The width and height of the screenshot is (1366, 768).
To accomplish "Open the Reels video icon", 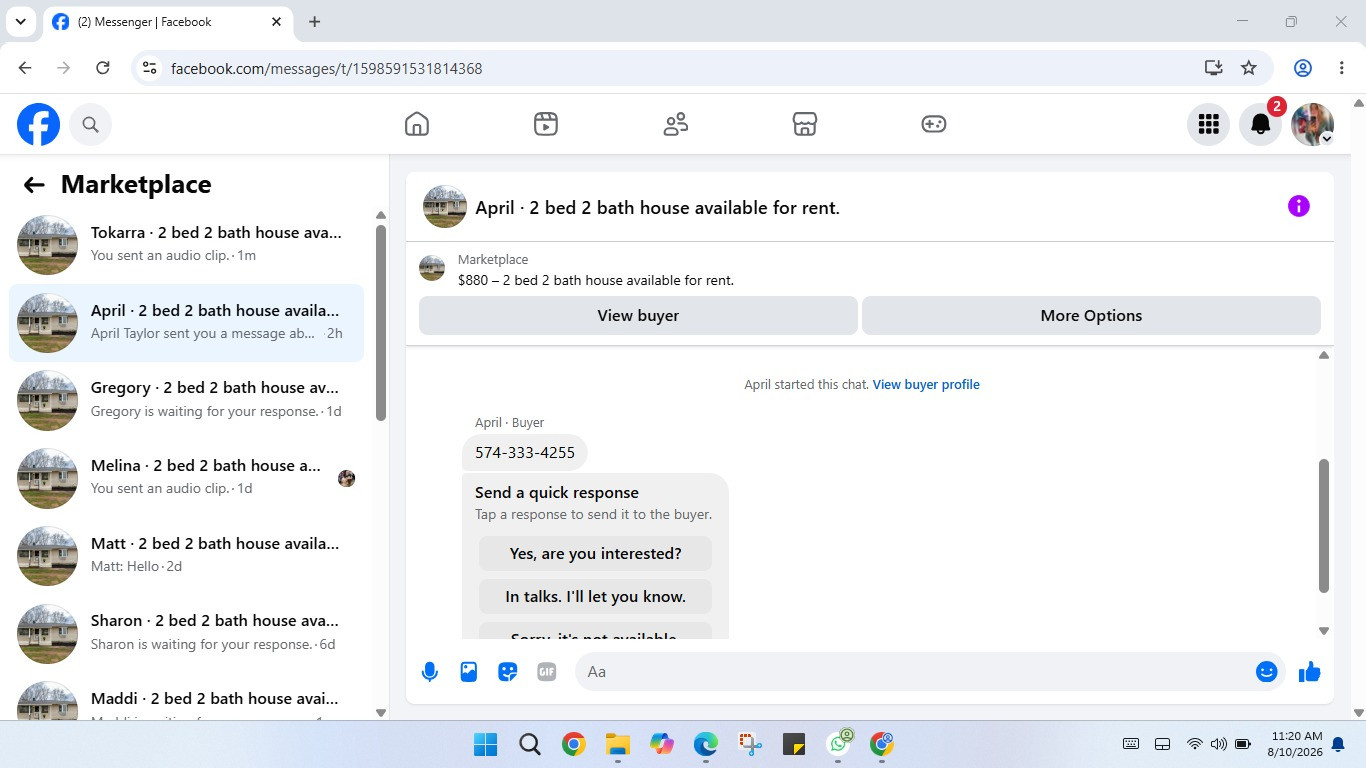I will click(x=546, y=124).
